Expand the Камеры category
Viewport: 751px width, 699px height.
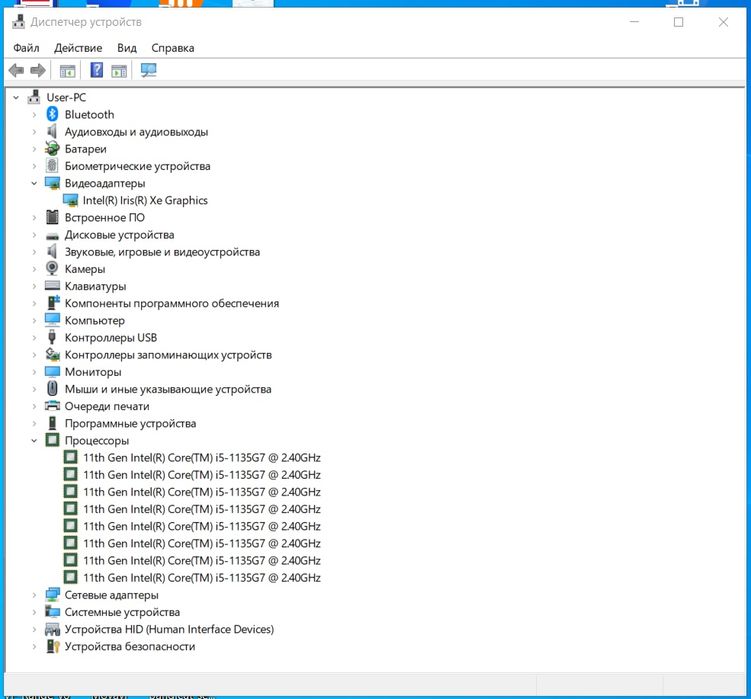34,269
